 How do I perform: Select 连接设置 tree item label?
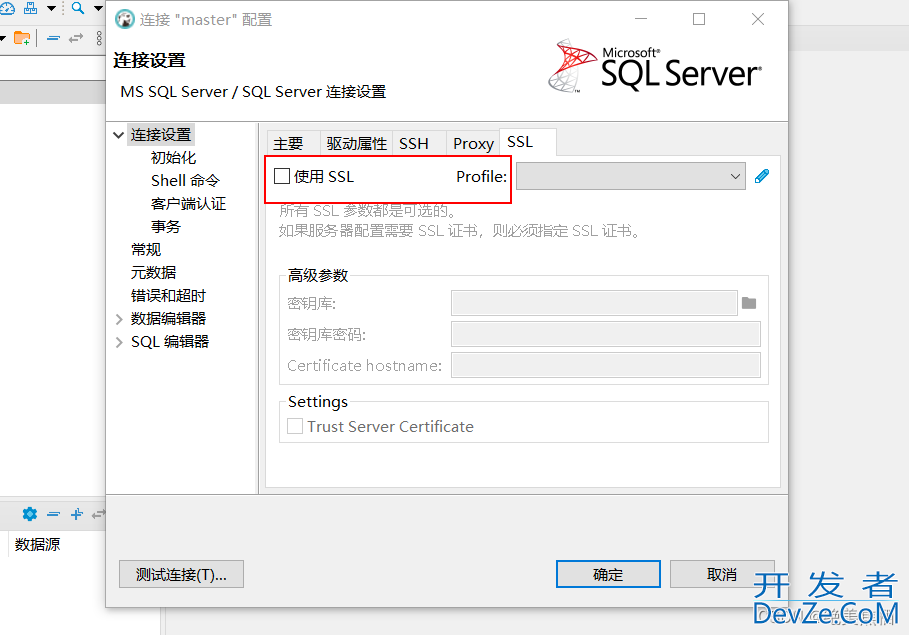pyautogui.click(x=161, y=135)
